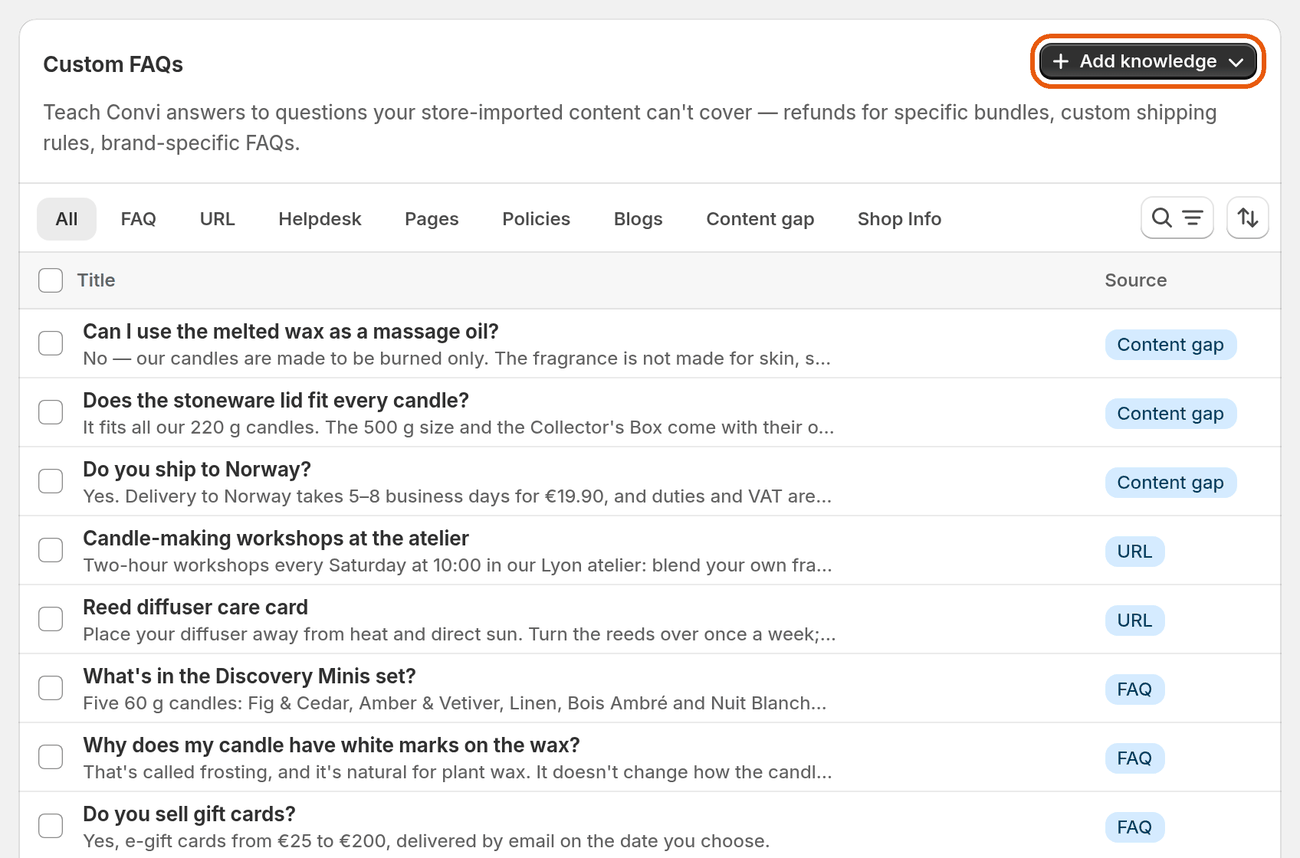Switch to the FAQ tab
The height and width of the screenshot is (858, 1300).
[138, 219]
